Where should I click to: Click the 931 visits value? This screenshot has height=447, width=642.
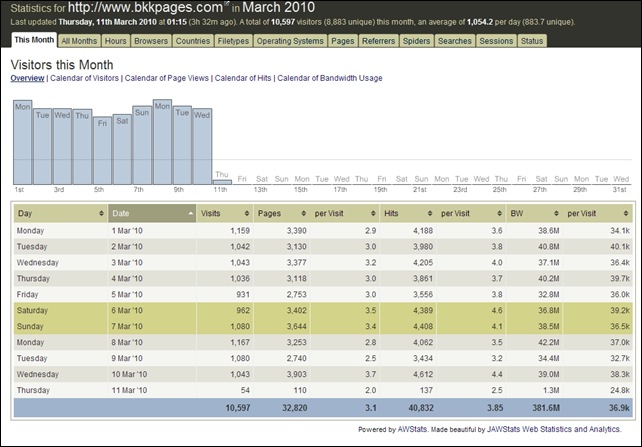click(243, 294)
